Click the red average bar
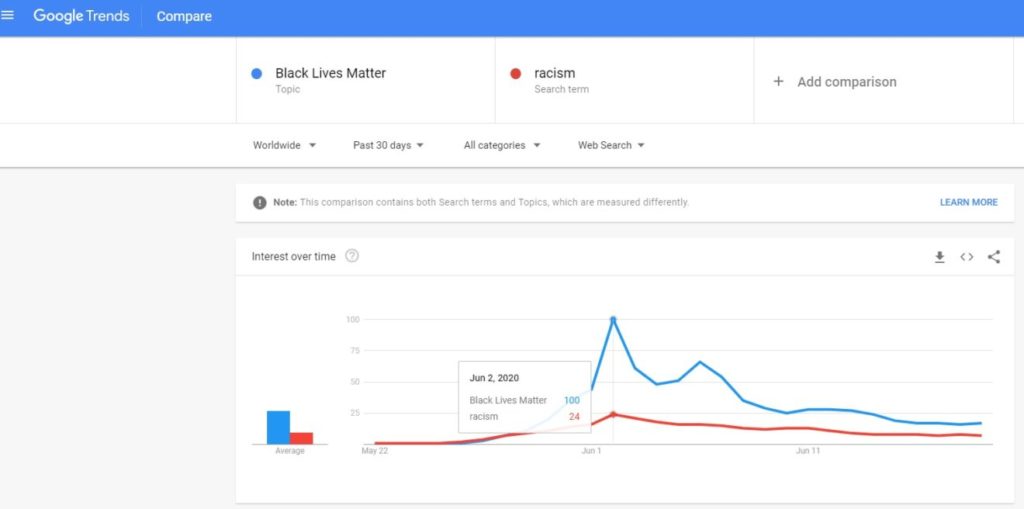Image resolution: width=1024 pixels, height=509 pixels. pos(302,438)
